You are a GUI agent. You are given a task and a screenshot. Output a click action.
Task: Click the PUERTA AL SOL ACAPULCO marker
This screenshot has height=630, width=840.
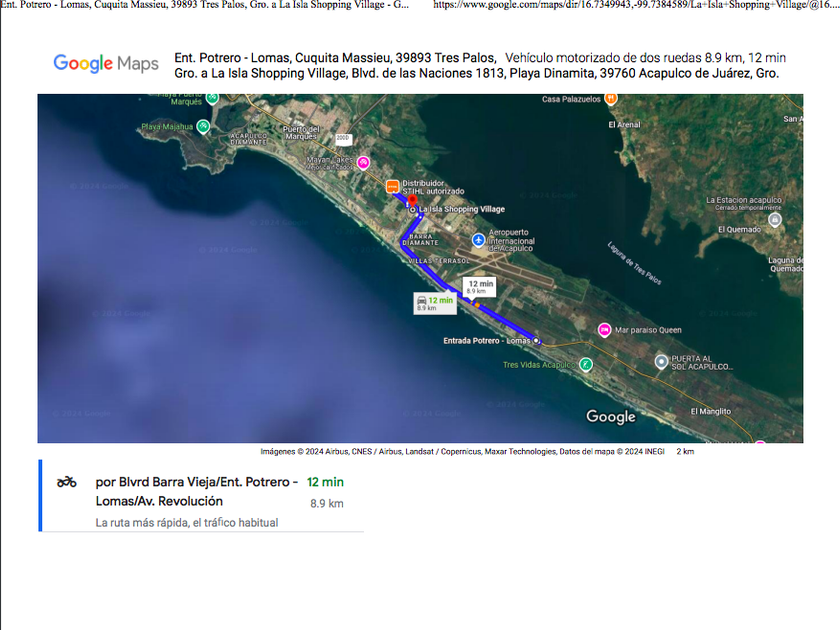pos(662,362)
